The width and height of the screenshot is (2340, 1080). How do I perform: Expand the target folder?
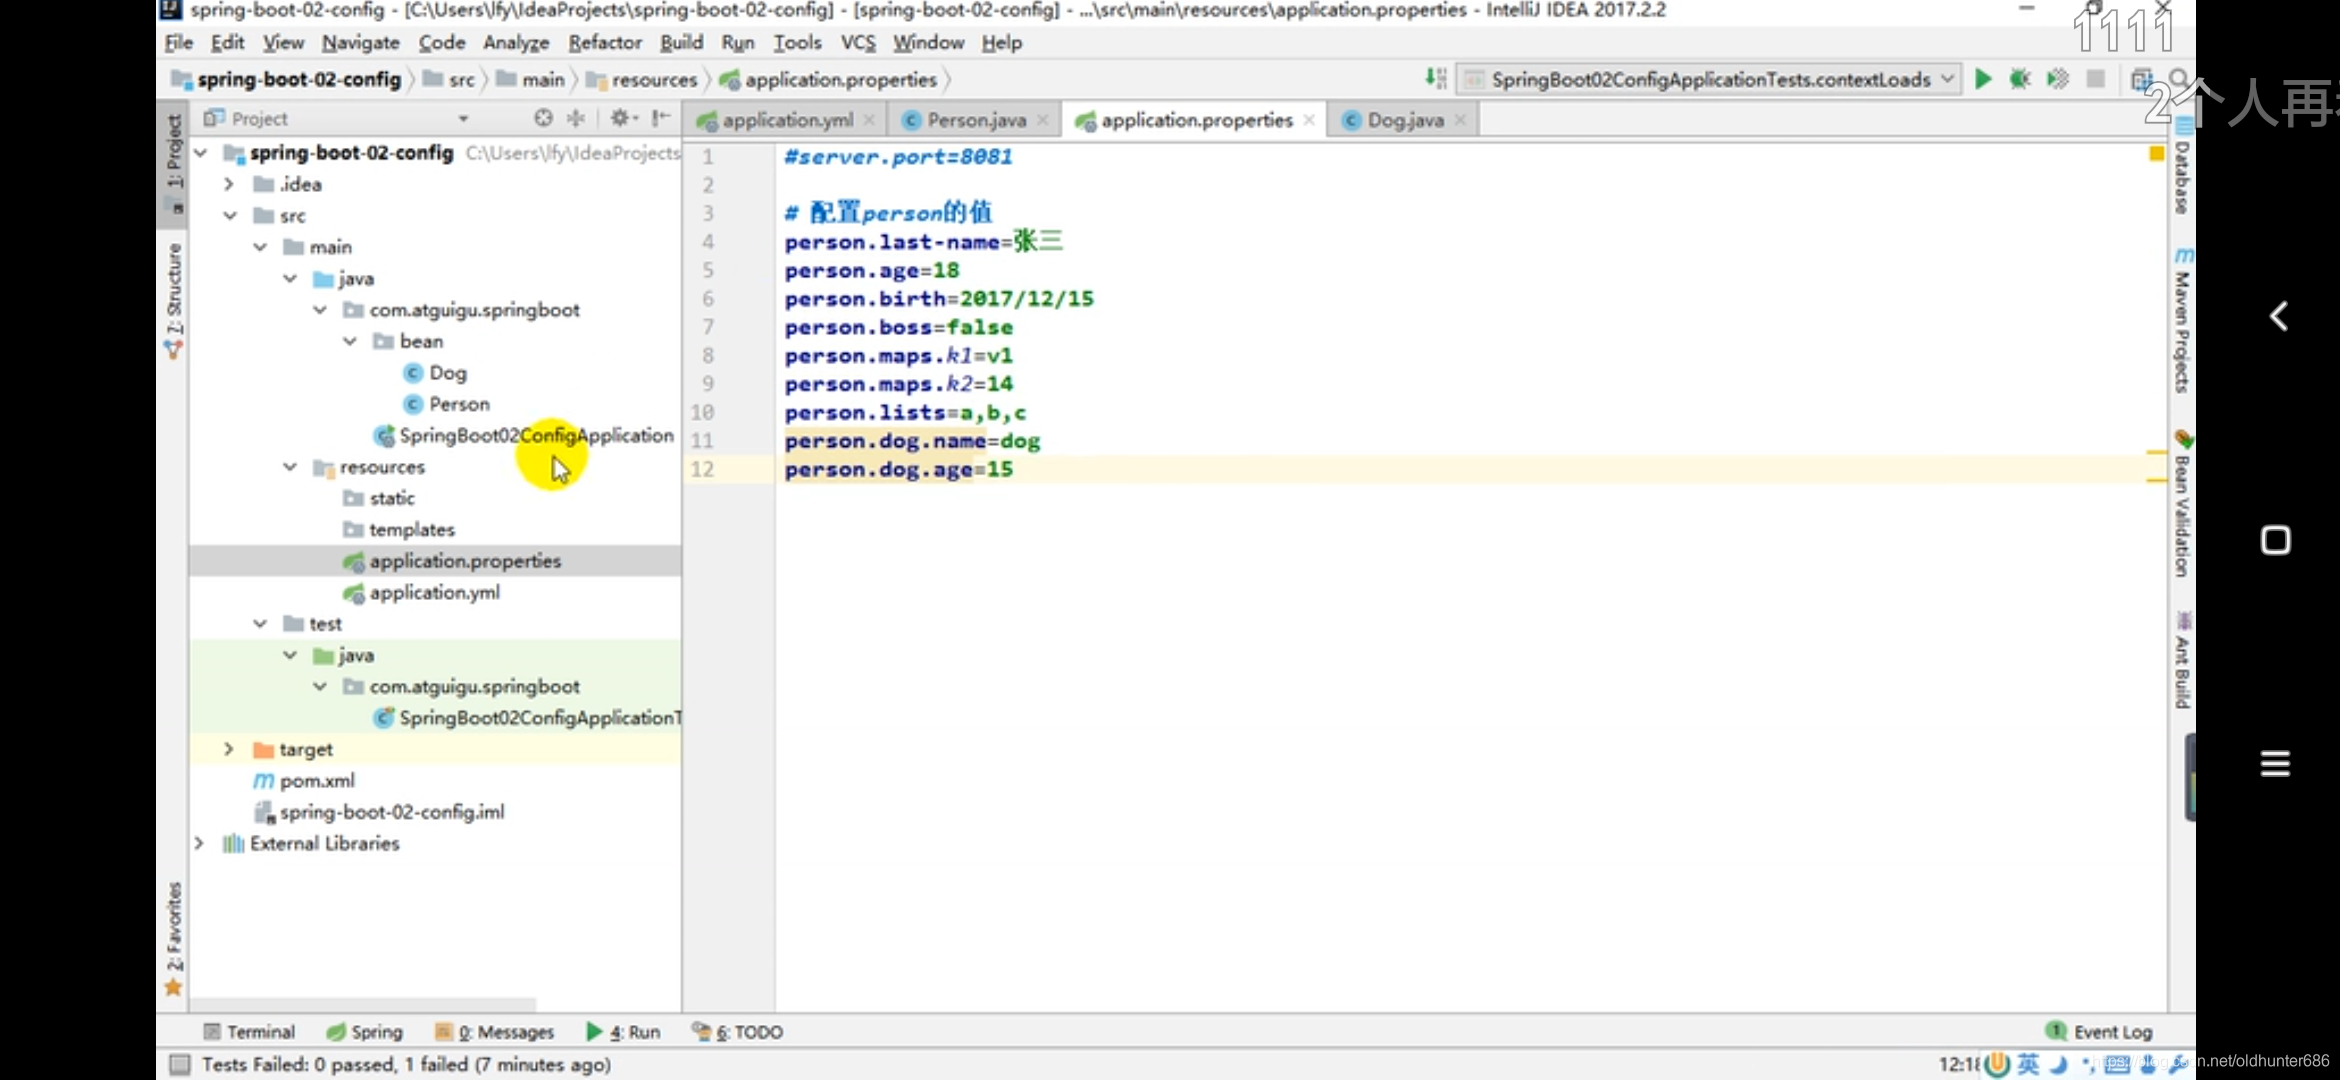click(x=229, y=749)
